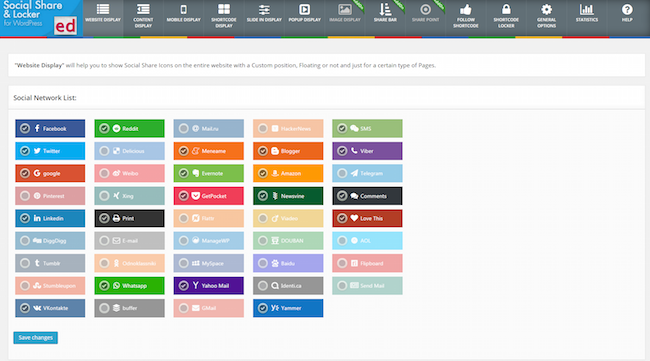Click the Weibo icon
Screen dimensions: 650x361
click(x=116, y=173)
